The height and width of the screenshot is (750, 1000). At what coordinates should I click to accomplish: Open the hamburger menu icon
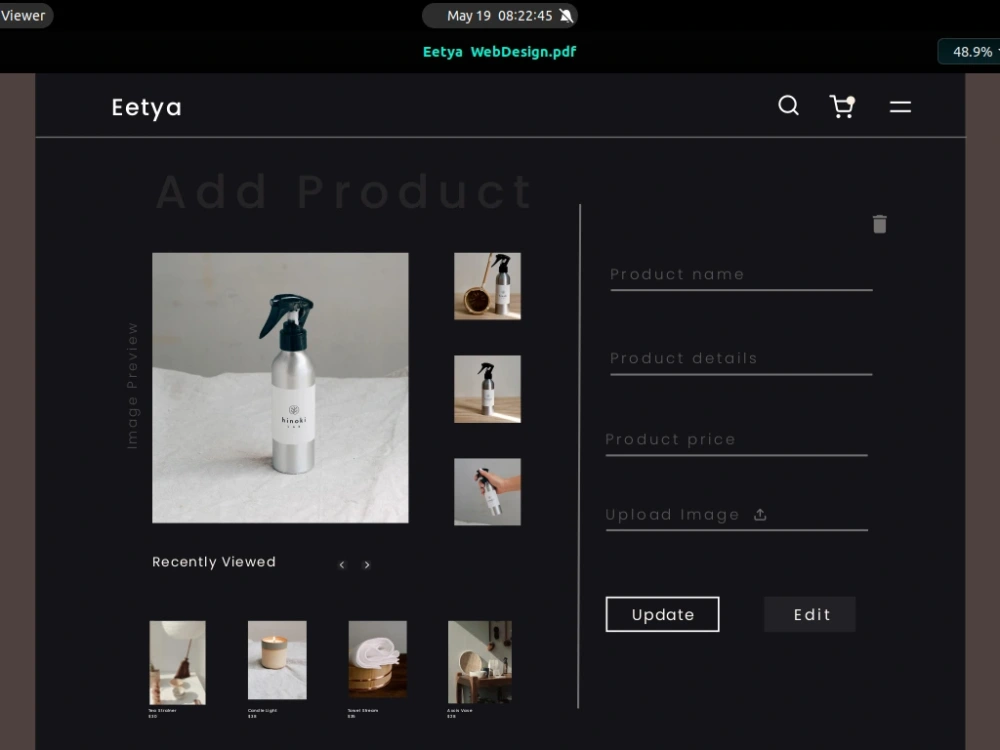click(900, 107)
